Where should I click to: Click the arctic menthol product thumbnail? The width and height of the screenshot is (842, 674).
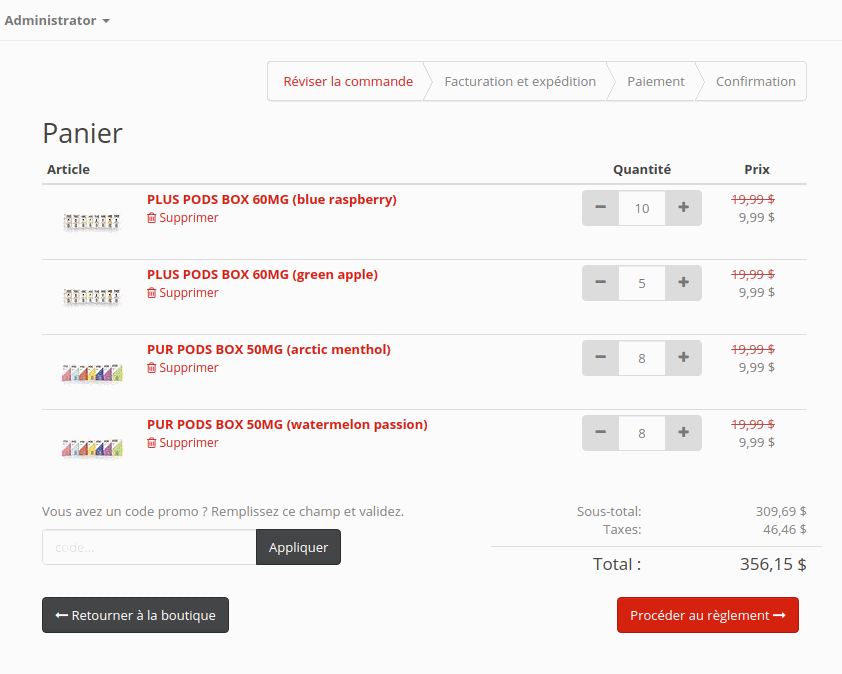point(92,373)
